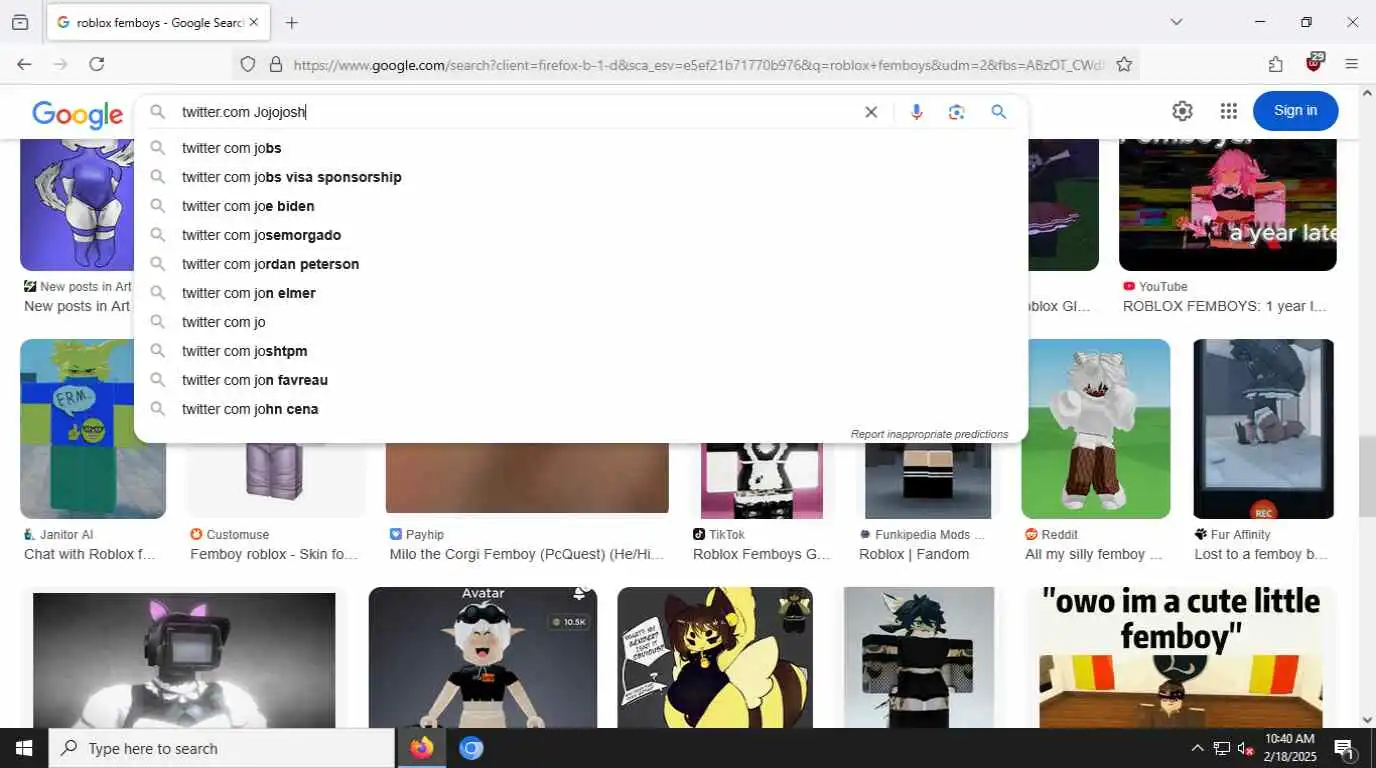This screenshot has width=1376, height=768.
Task: Open the YouTube ROBLOX FEMBOYS result thumbnail
Action: click(x=1228, y=204)
